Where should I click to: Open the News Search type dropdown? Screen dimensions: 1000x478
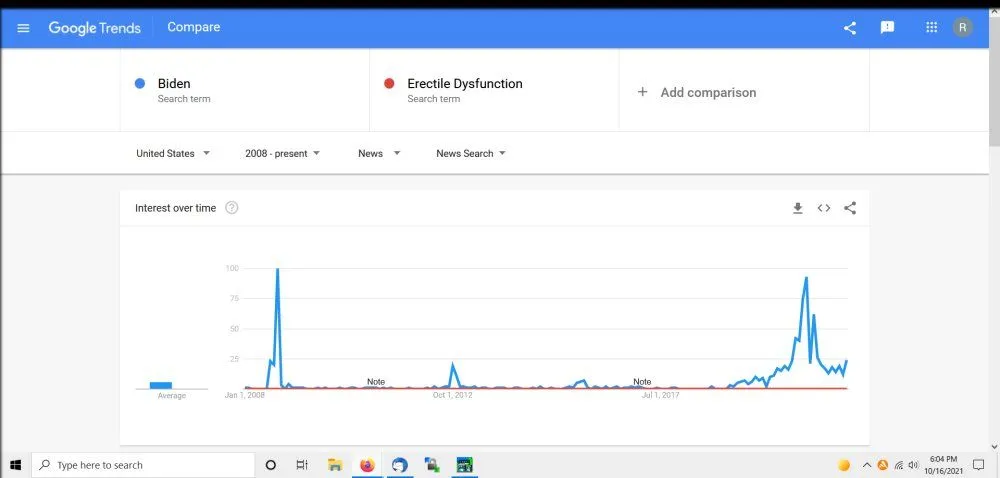[x=471, y=153]
